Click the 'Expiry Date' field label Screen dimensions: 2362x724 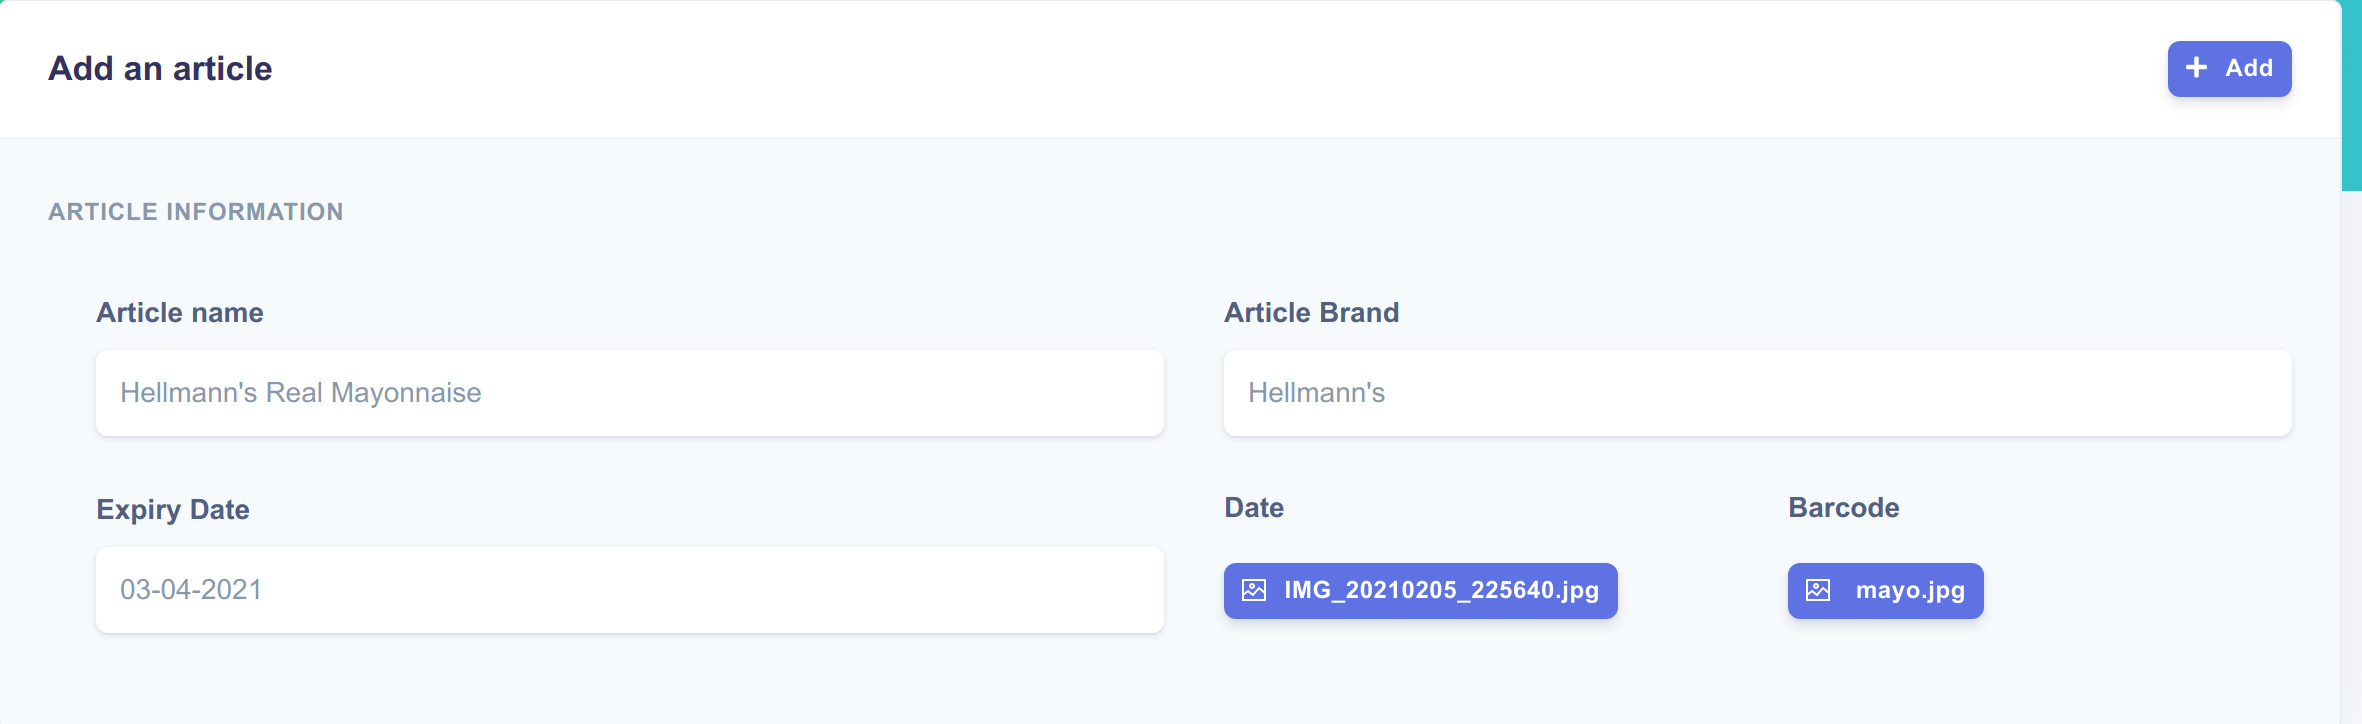click(x=173, y=510)
